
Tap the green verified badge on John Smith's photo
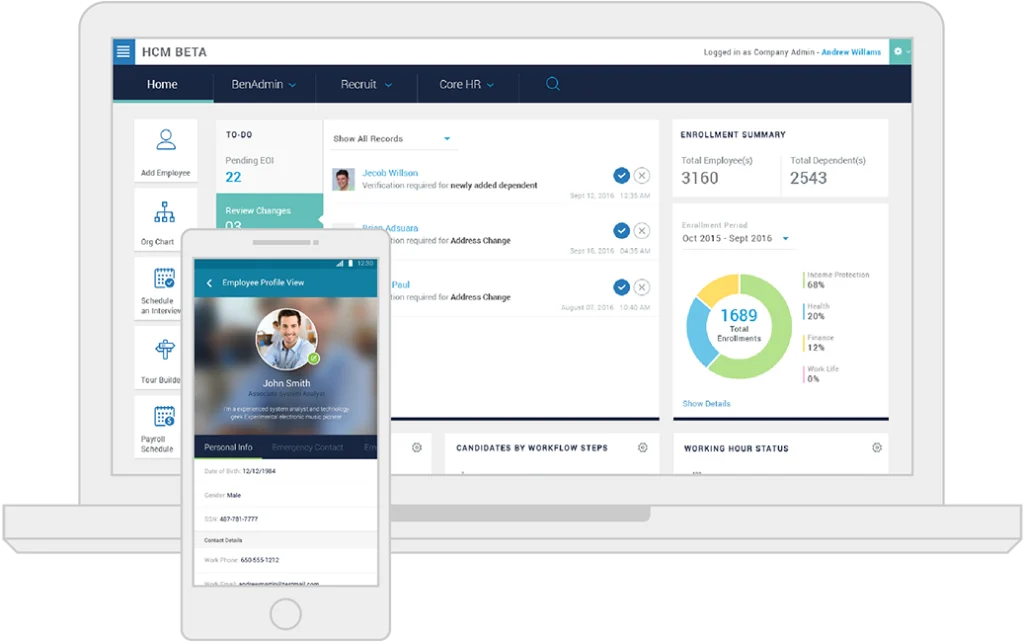coord(314,358)
